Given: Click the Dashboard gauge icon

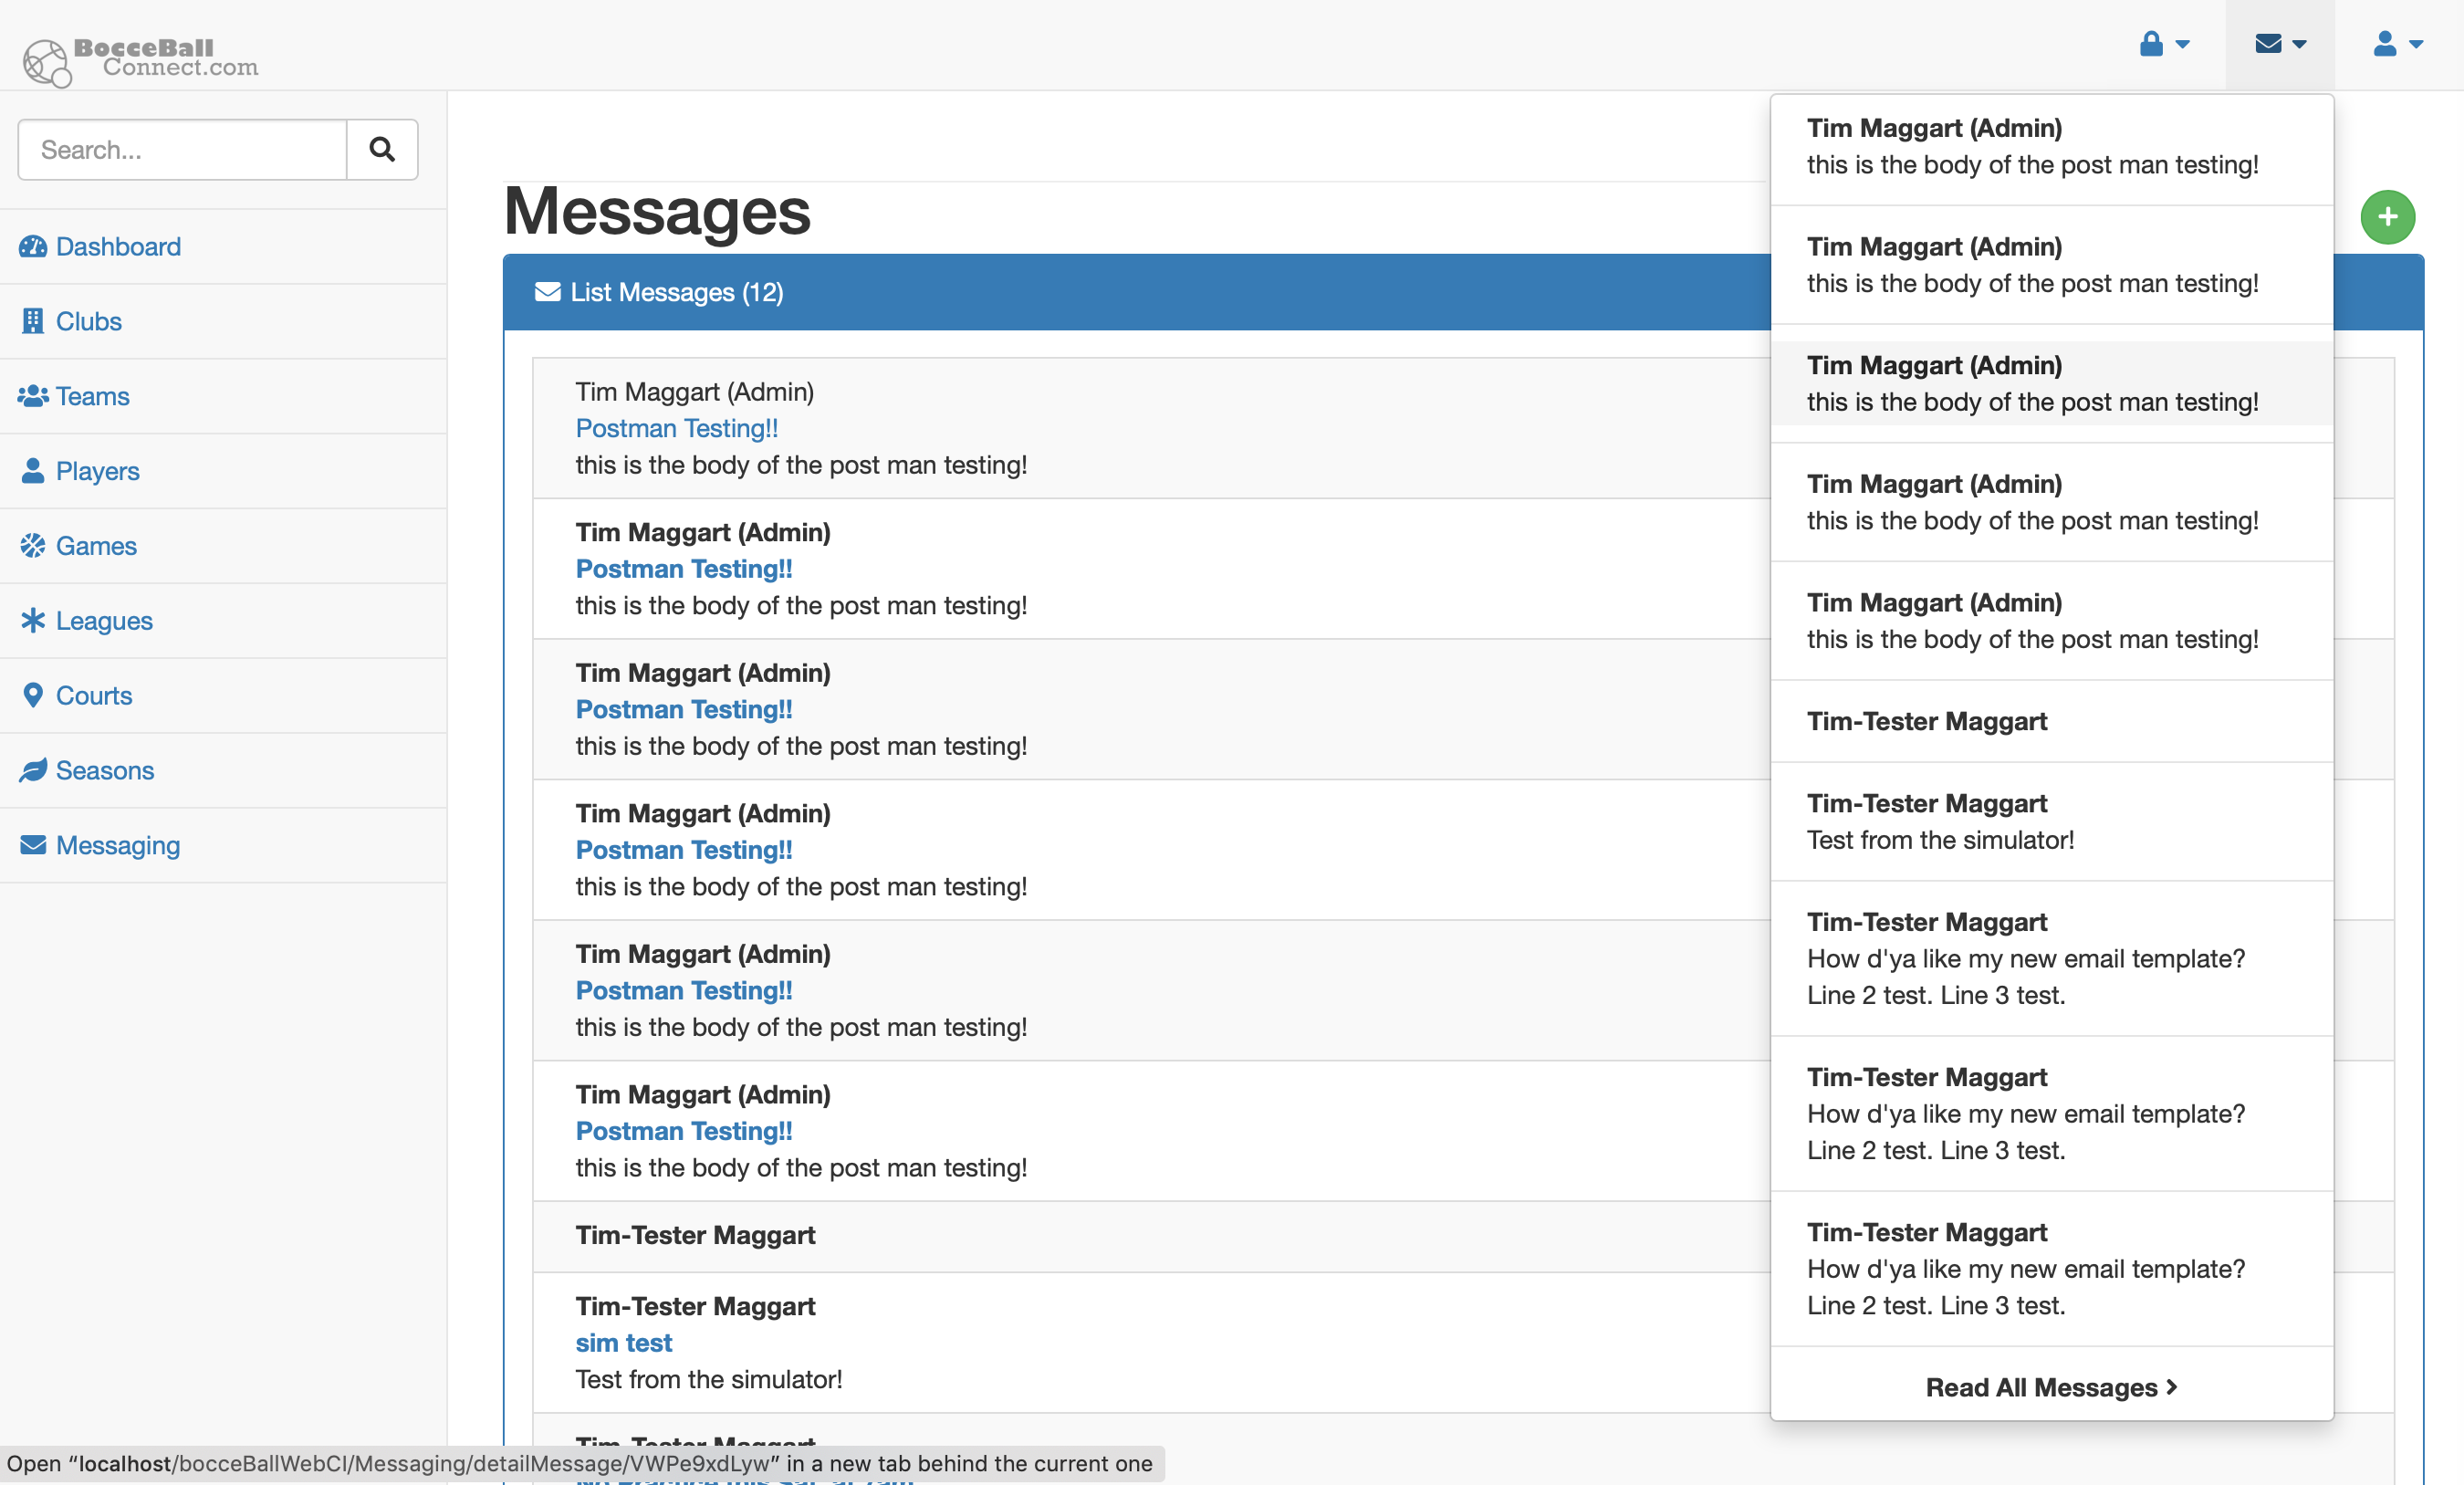Looking at the screenshot, I should [x=33, y=247].
